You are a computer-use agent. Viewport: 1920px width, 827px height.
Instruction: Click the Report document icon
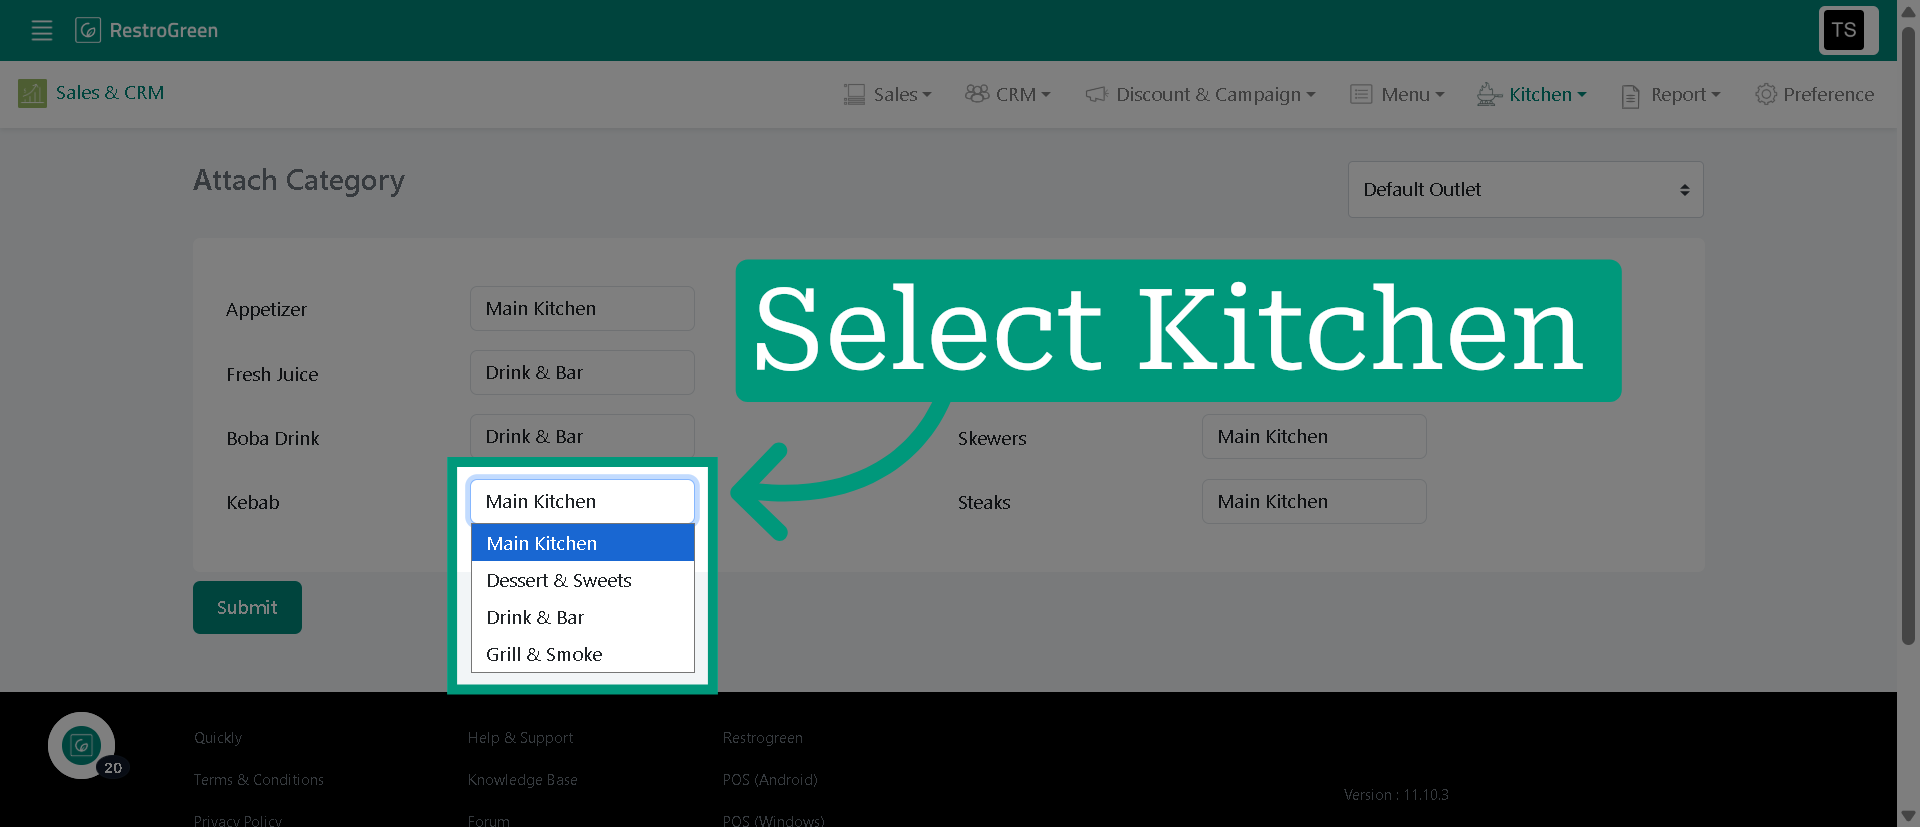[x=1630, y=95]
